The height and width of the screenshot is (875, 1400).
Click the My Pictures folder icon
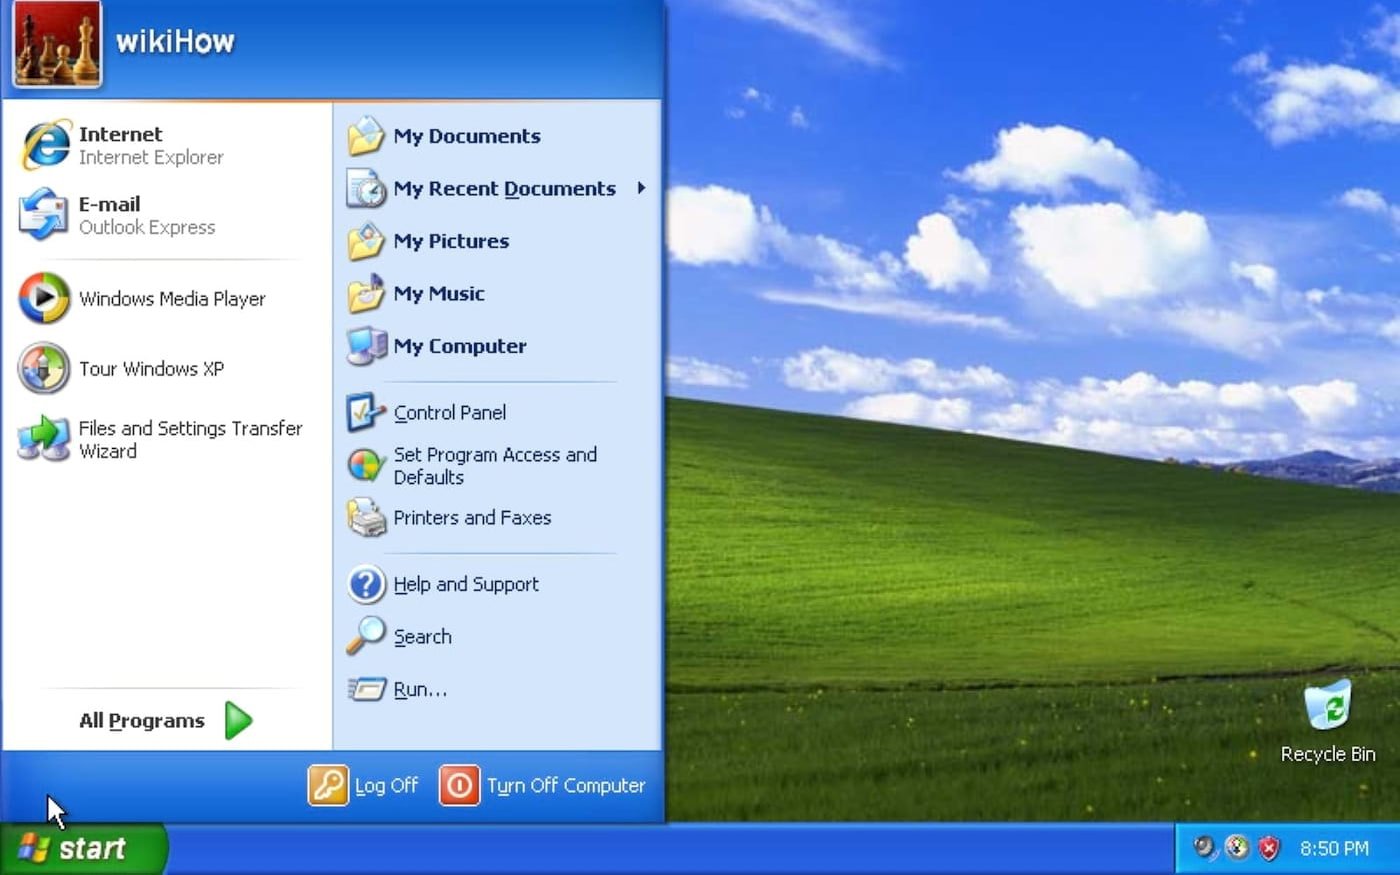coord(366,241)
